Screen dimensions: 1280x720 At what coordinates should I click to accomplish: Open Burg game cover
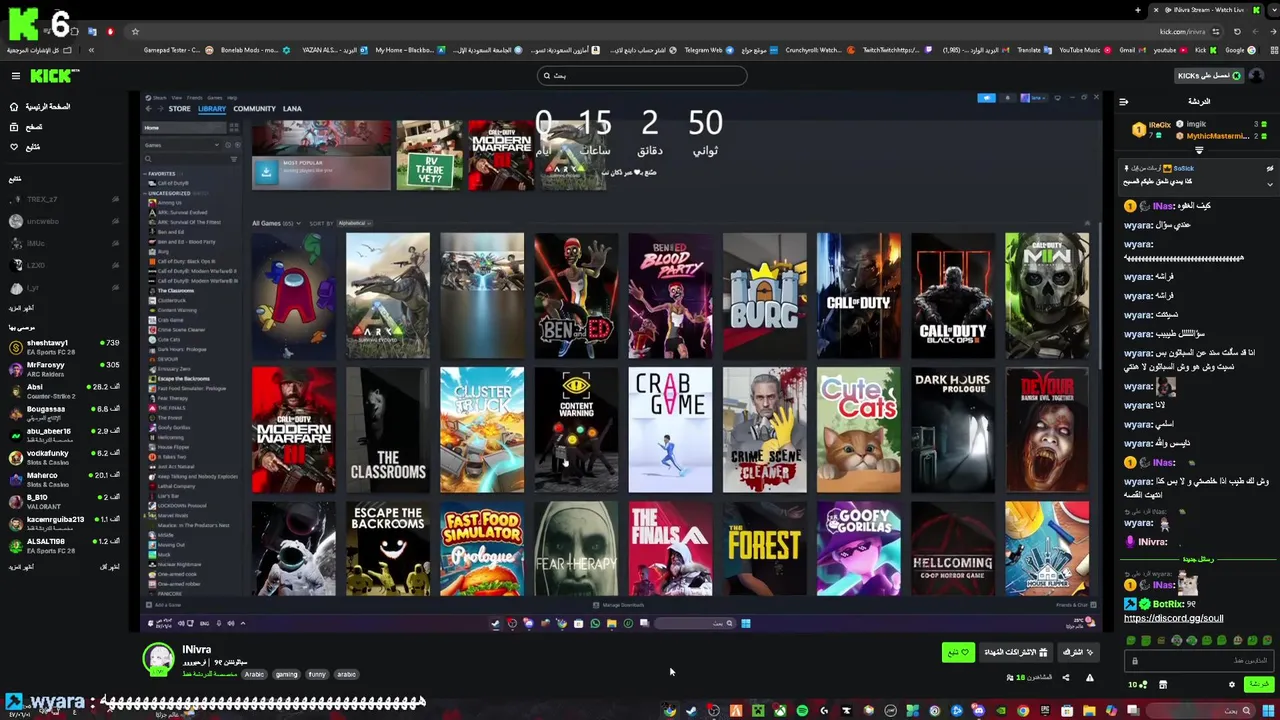click(x=765, y=296)
